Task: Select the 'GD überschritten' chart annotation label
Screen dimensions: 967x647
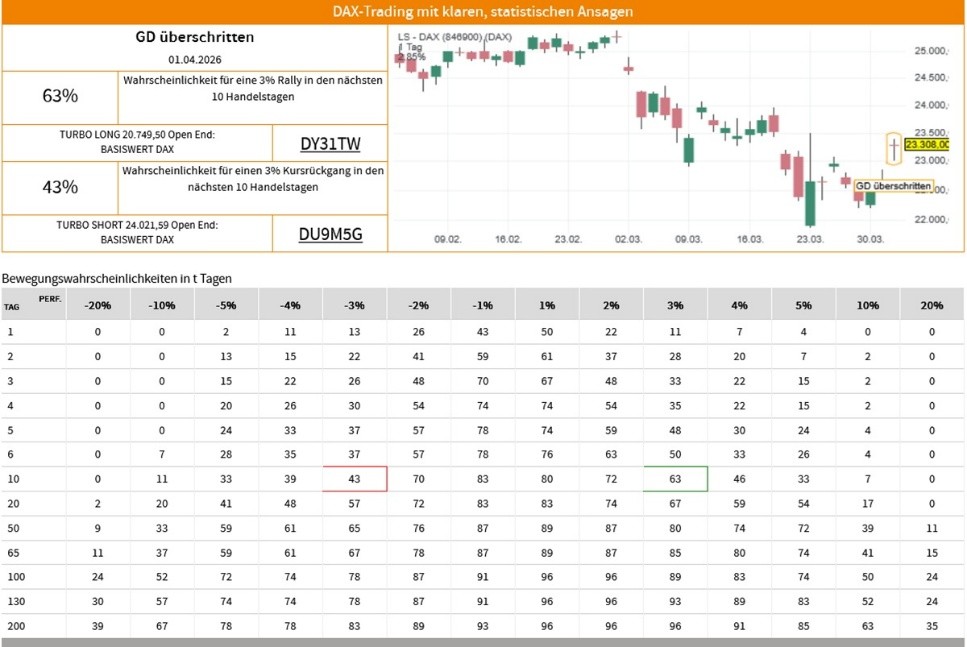Action: pos(894,186)
